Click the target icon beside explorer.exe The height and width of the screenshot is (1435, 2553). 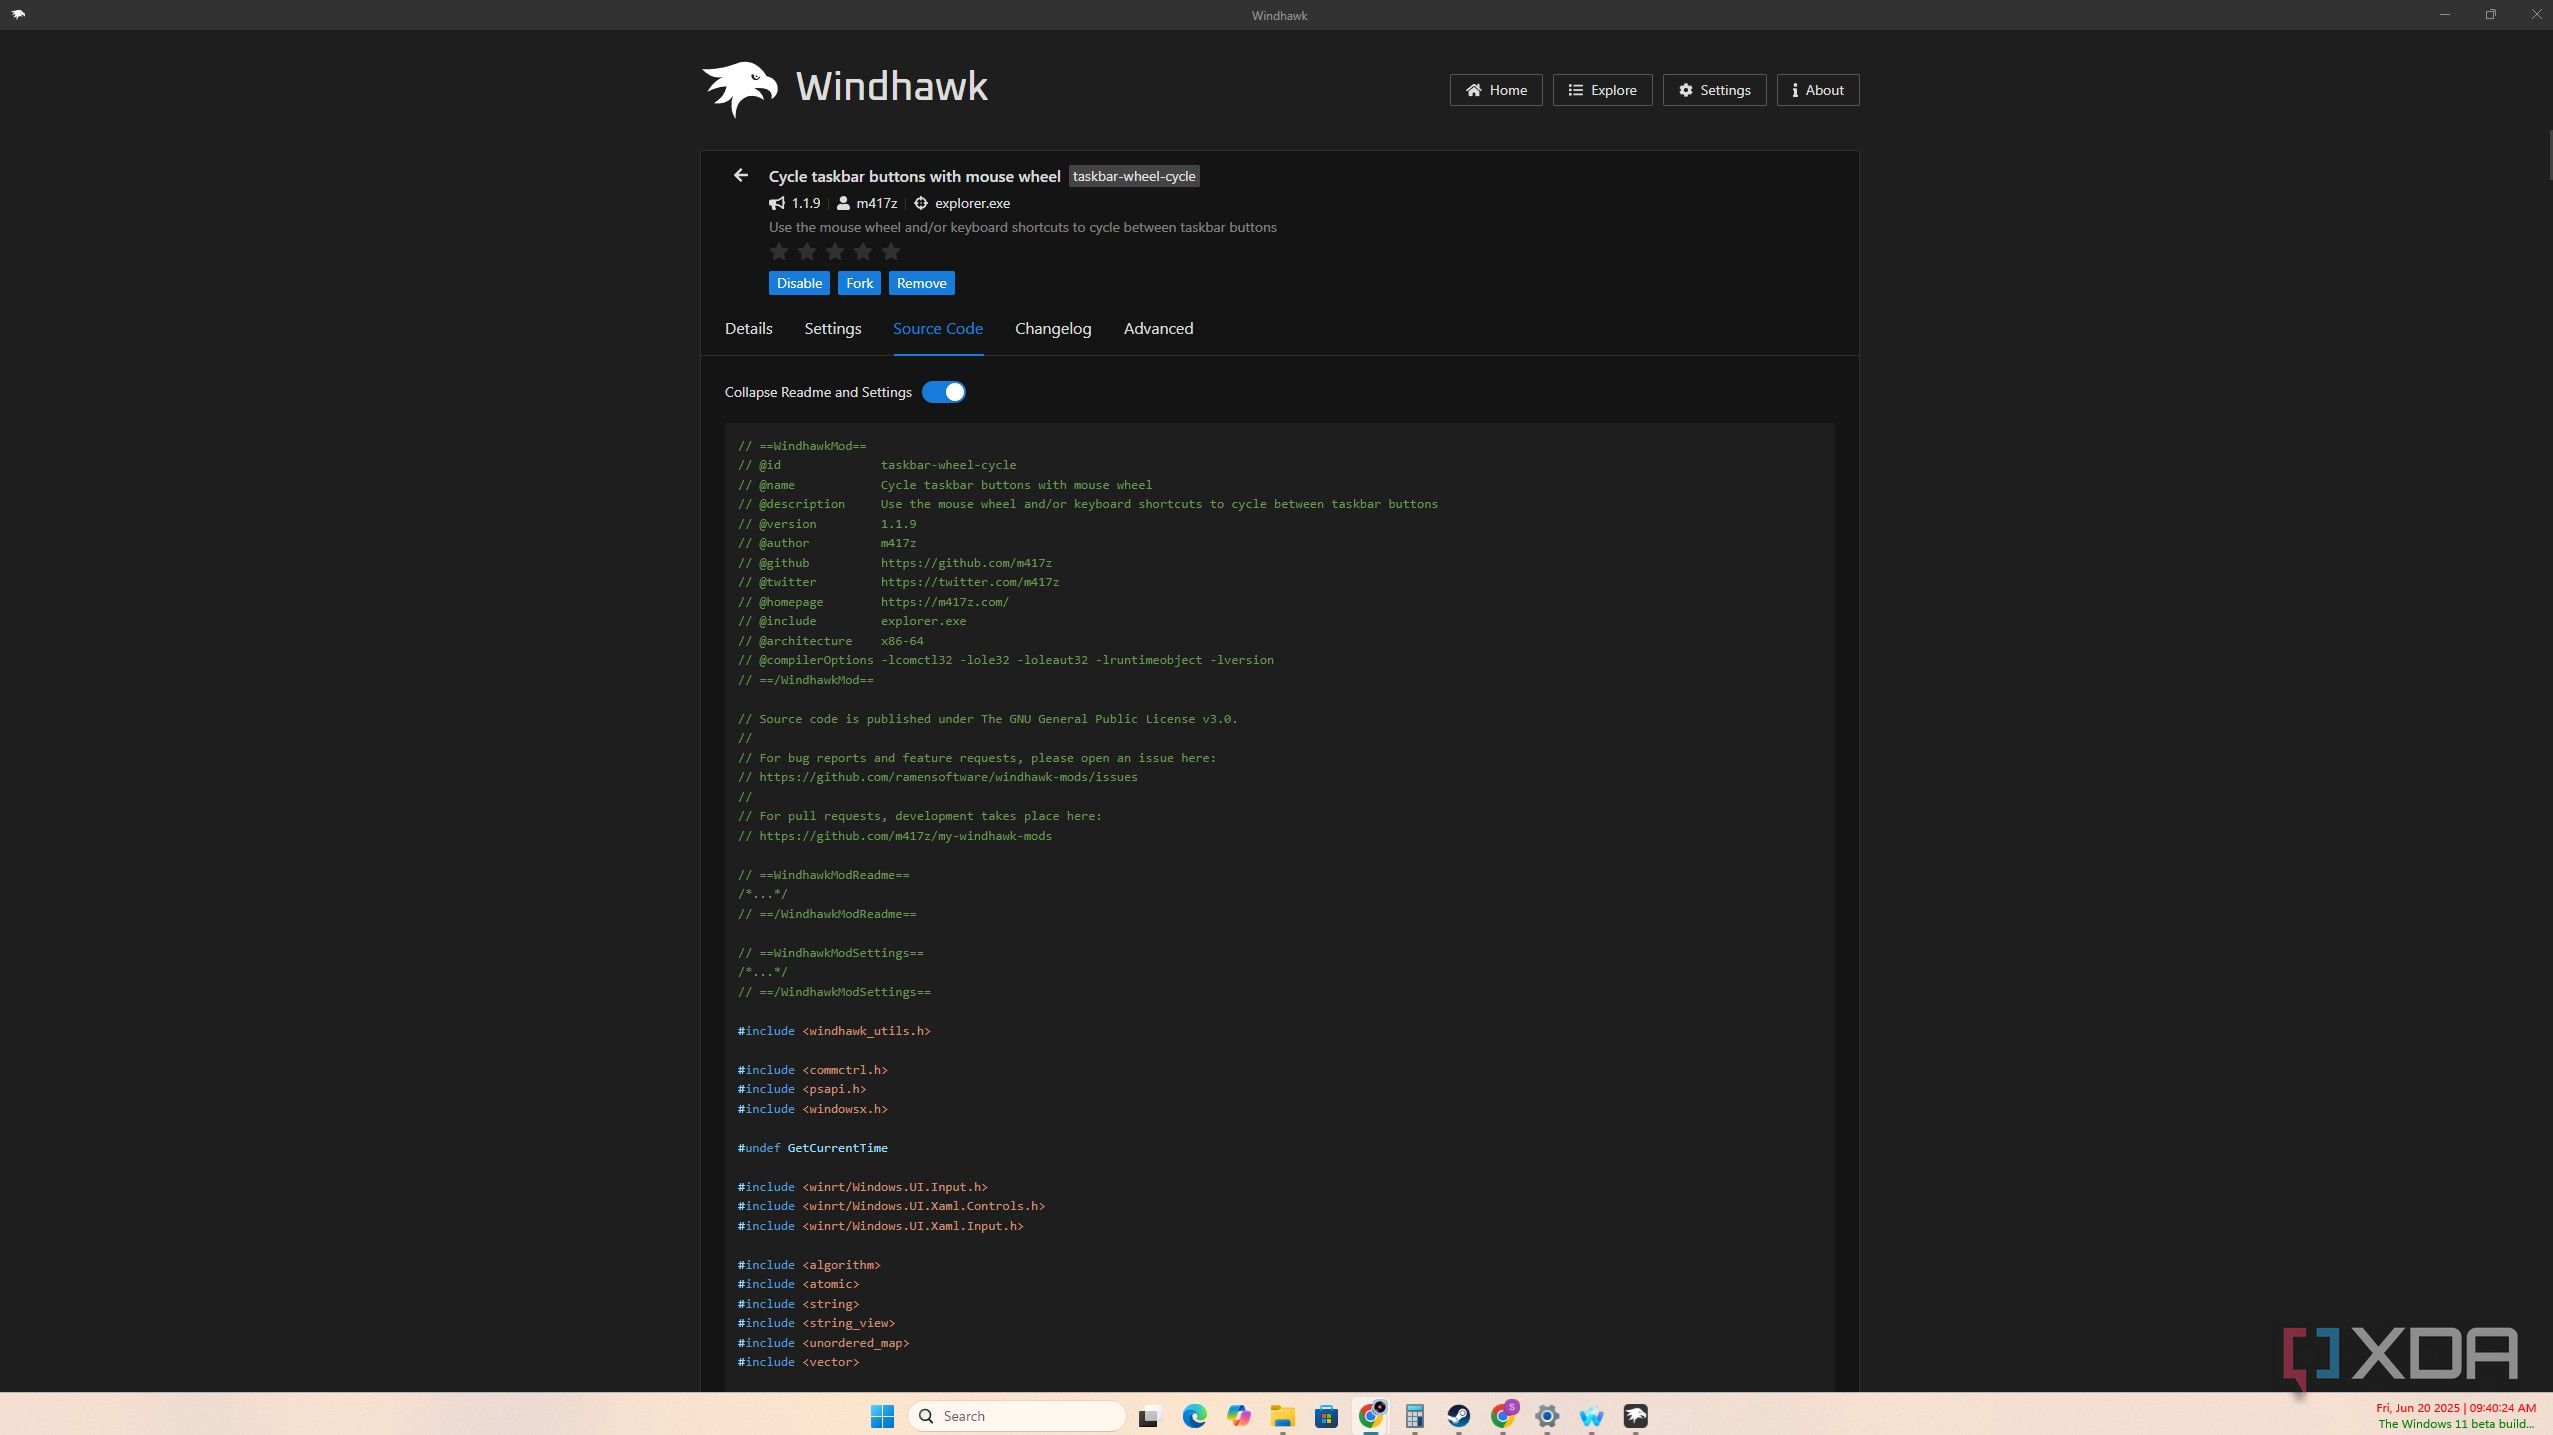click(921, 203)
